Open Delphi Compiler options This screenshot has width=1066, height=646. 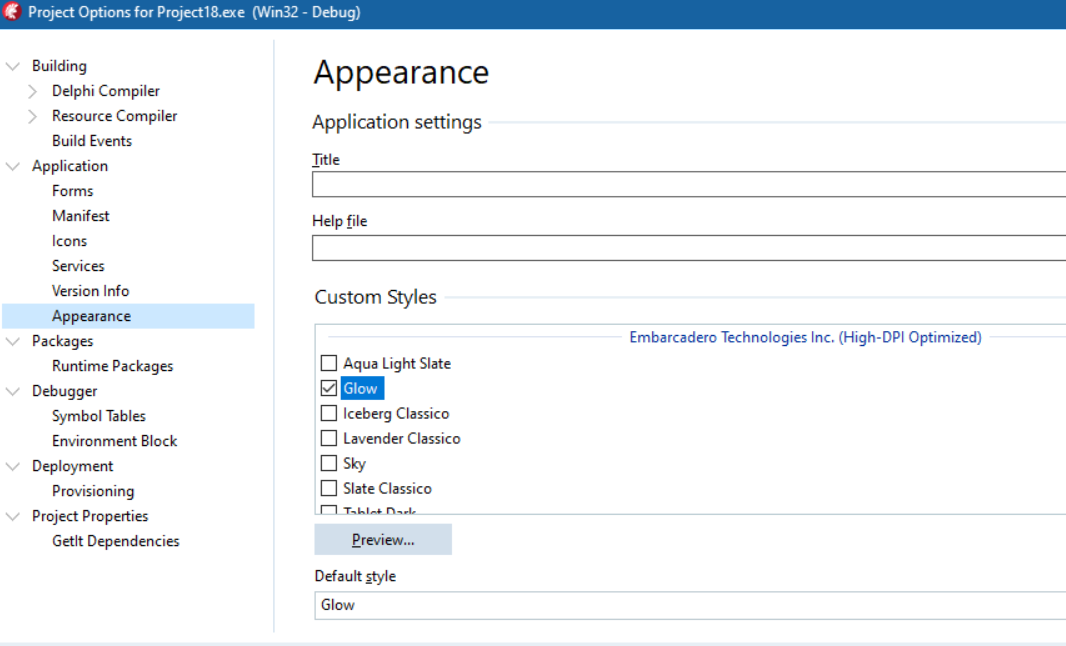pyautogui.click(x=105, y=91)
